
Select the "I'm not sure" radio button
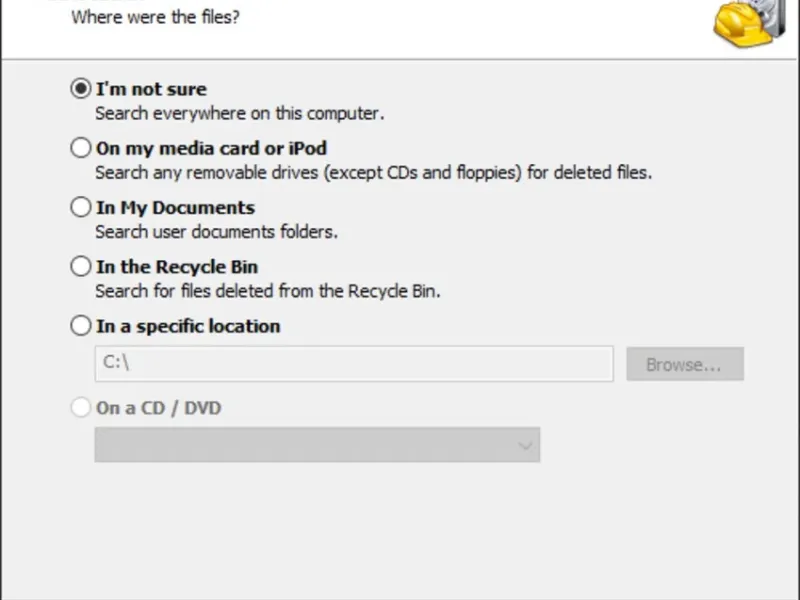[81, 89]
